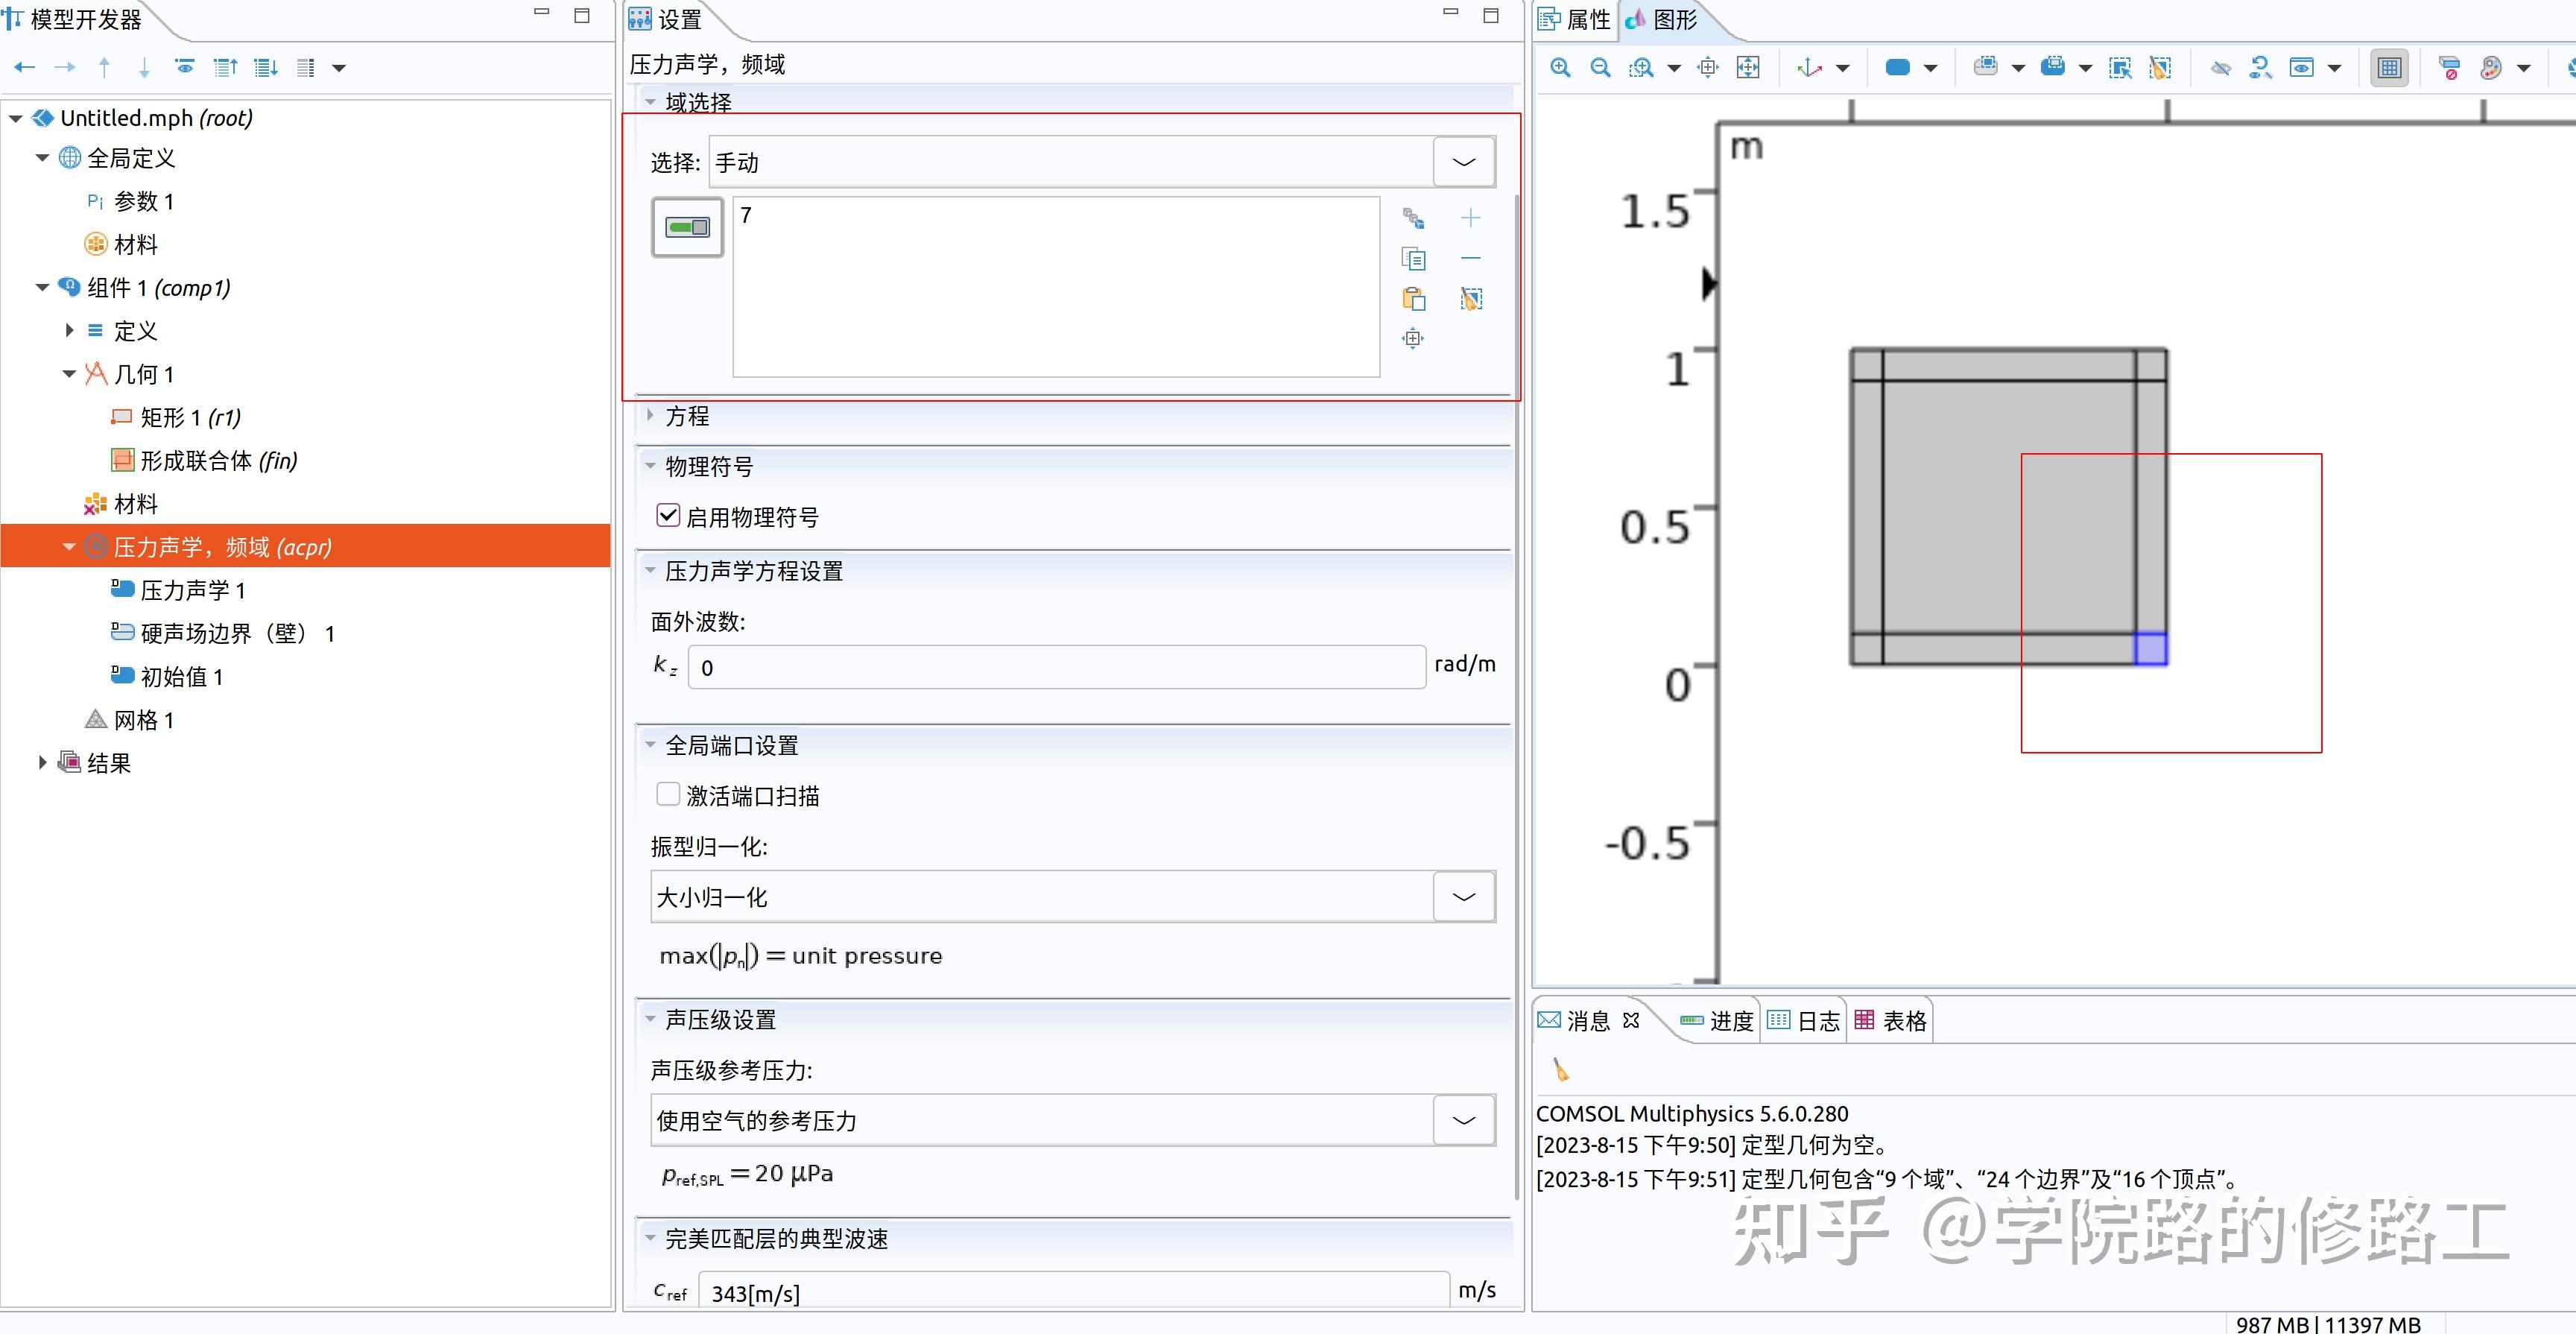Select the 硬声场边界（壁）1 node
The image size is (2576, 1334).
222,633
